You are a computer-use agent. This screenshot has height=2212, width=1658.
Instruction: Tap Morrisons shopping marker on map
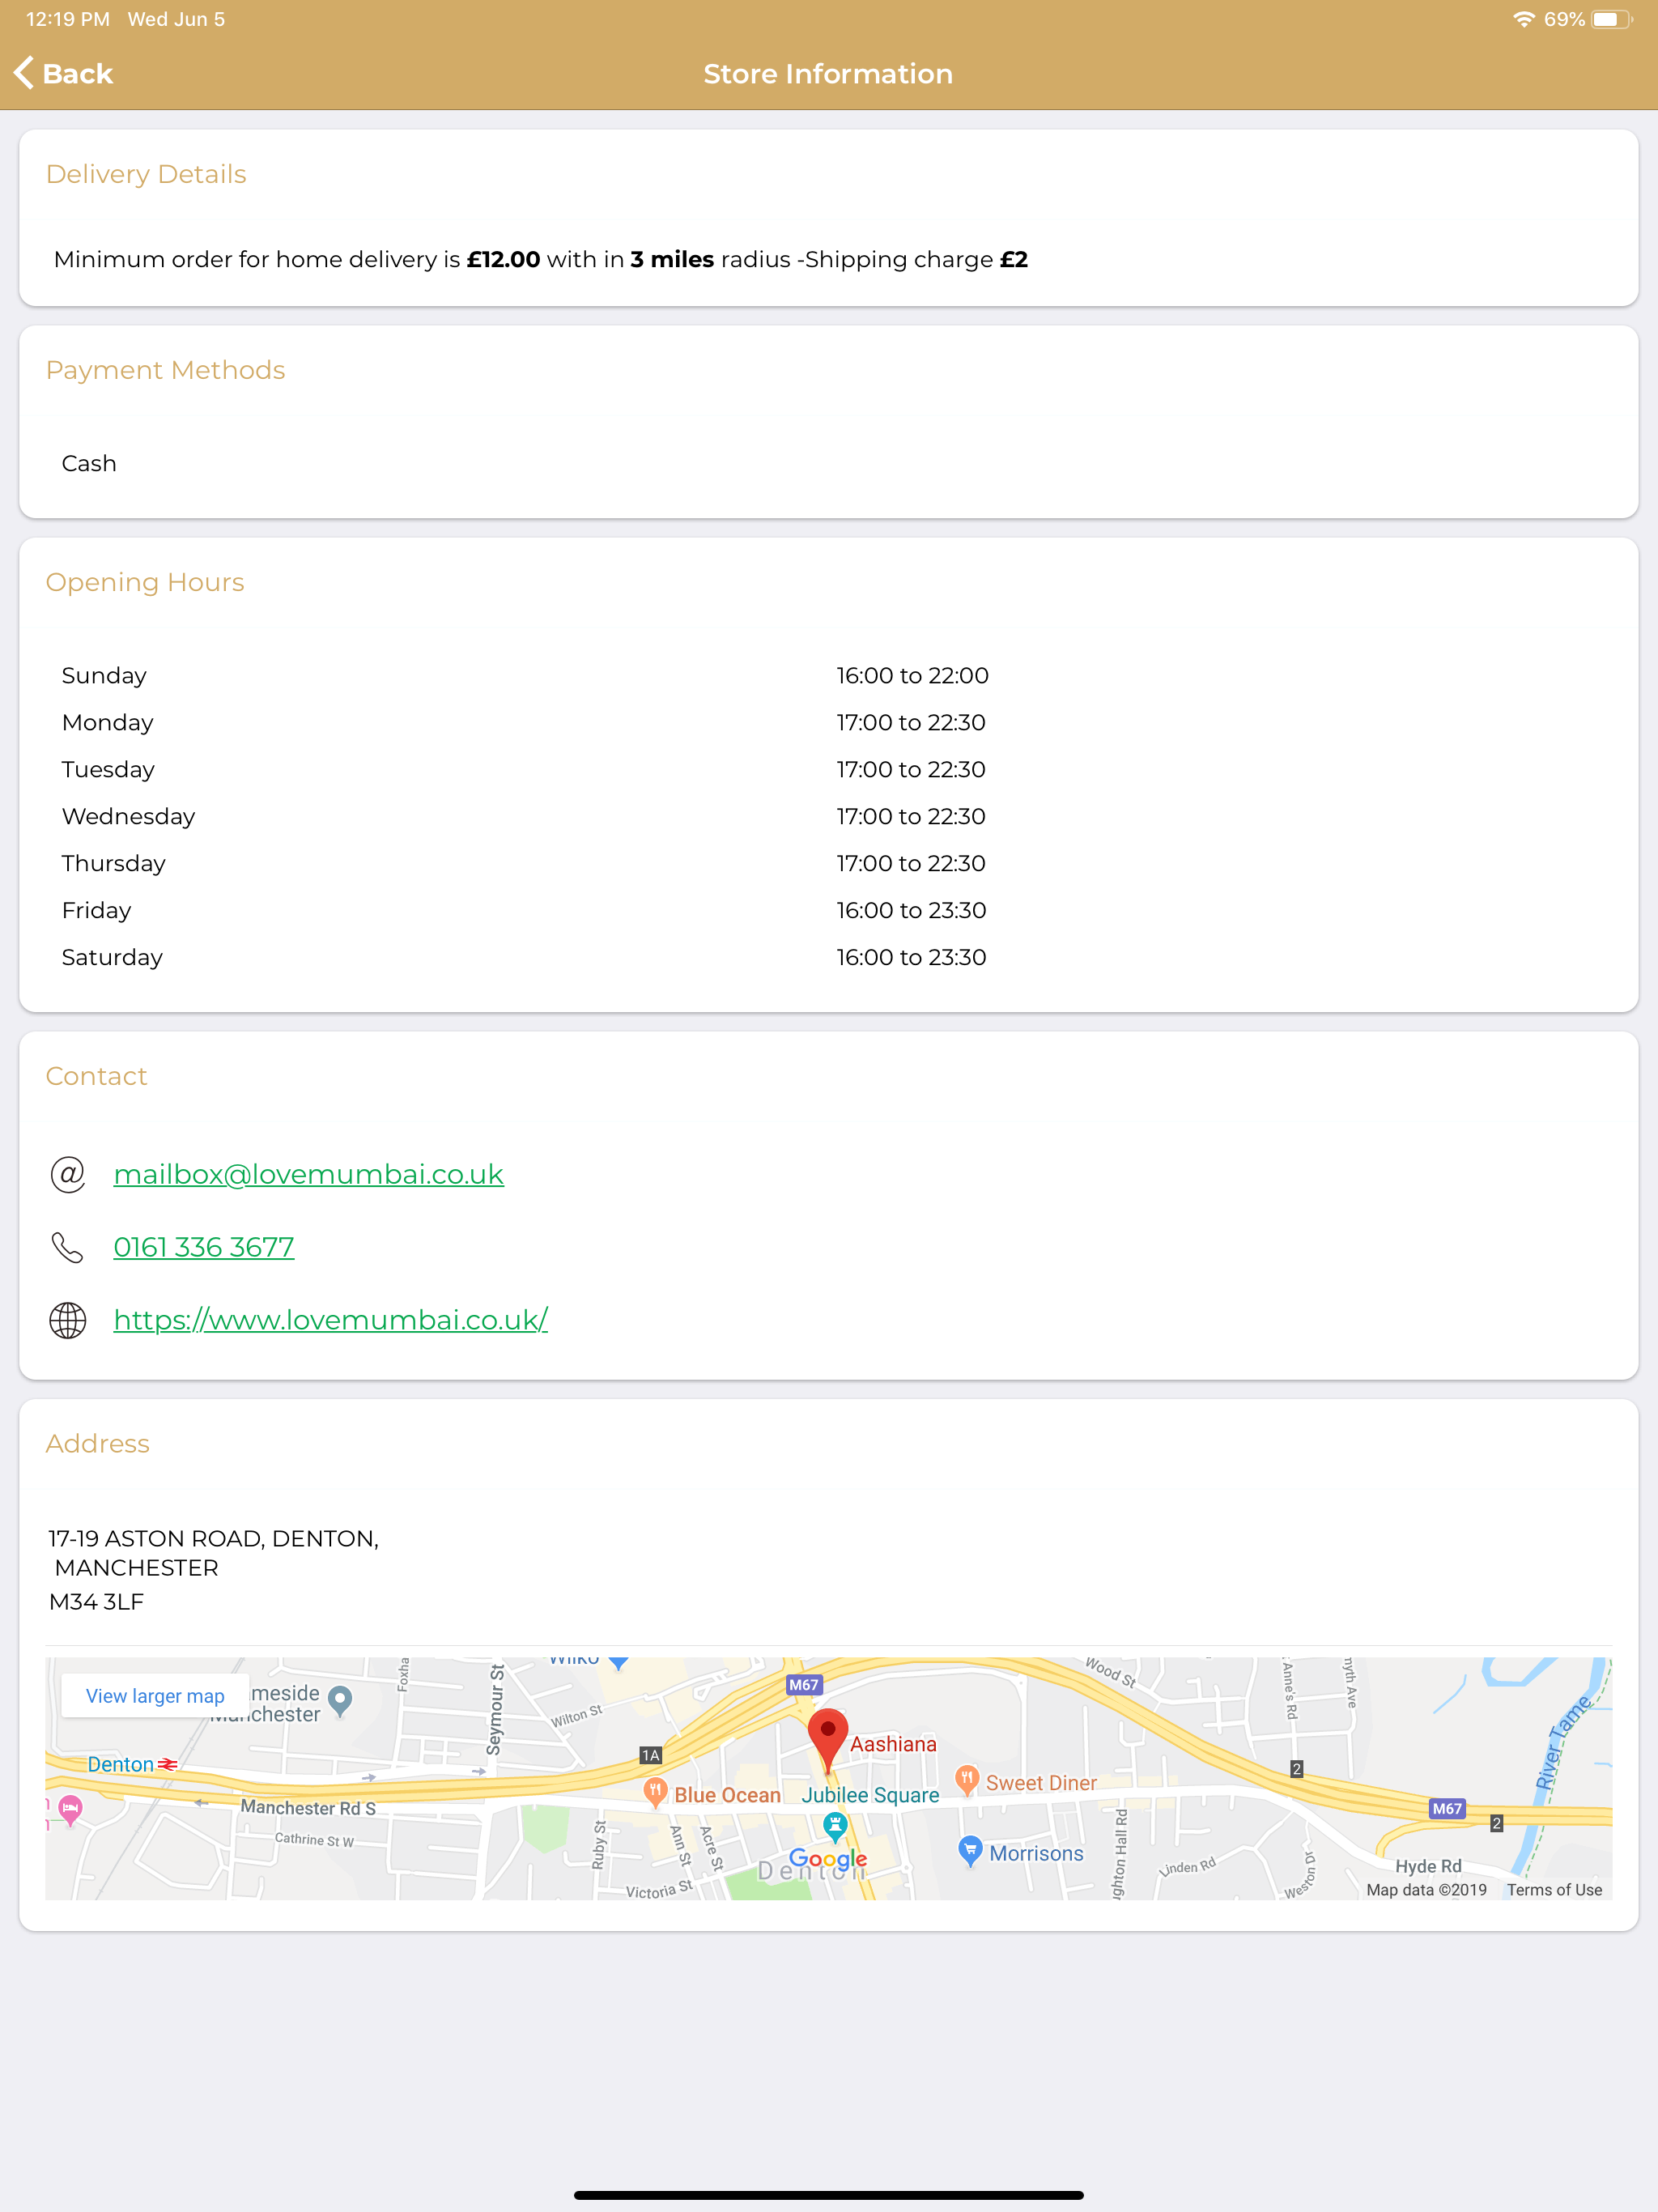969,1852
